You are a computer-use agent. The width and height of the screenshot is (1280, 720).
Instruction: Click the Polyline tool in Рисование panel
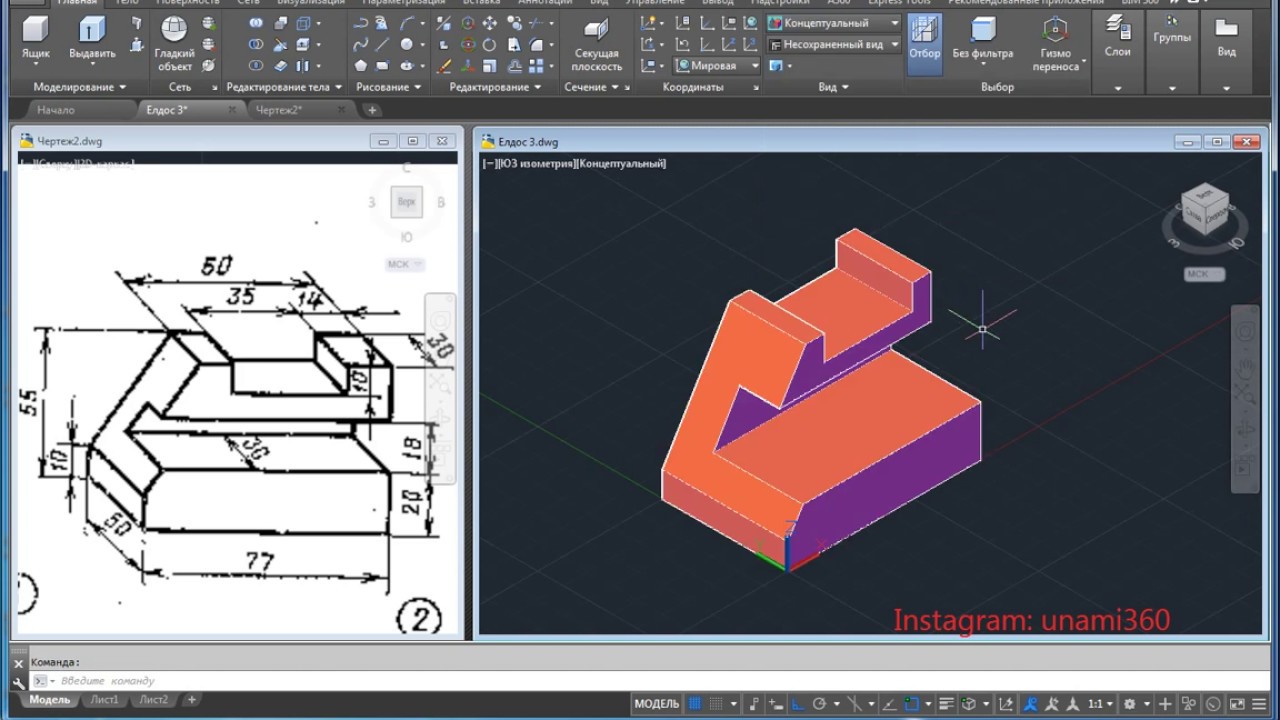coord(361,22)
